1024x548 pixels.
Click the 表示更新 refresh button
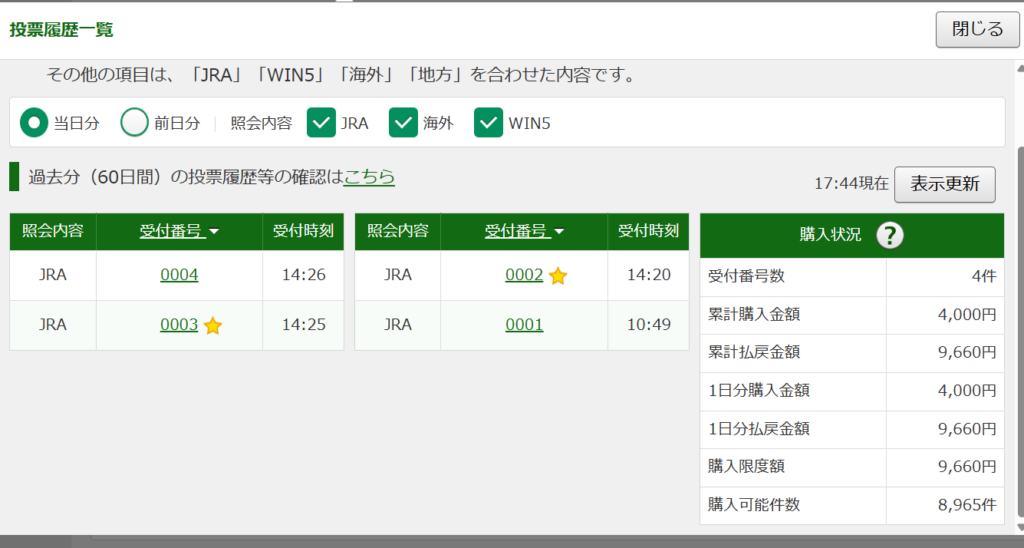[945, 184]
